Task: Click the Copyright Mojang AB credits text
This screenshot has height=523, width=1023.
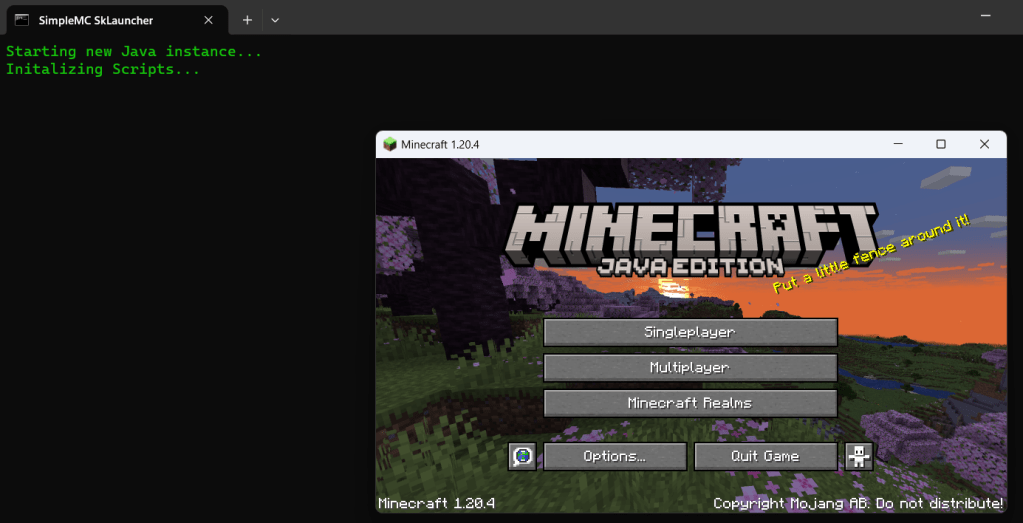Action: point(858,503)
